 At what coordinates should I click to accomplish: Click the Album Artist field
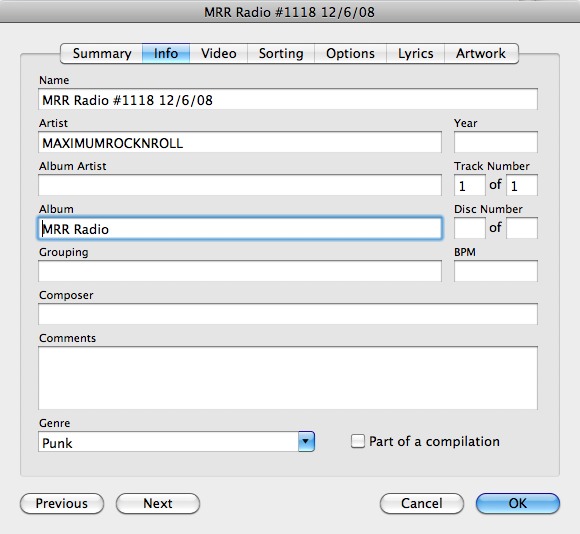click(240, 185)
